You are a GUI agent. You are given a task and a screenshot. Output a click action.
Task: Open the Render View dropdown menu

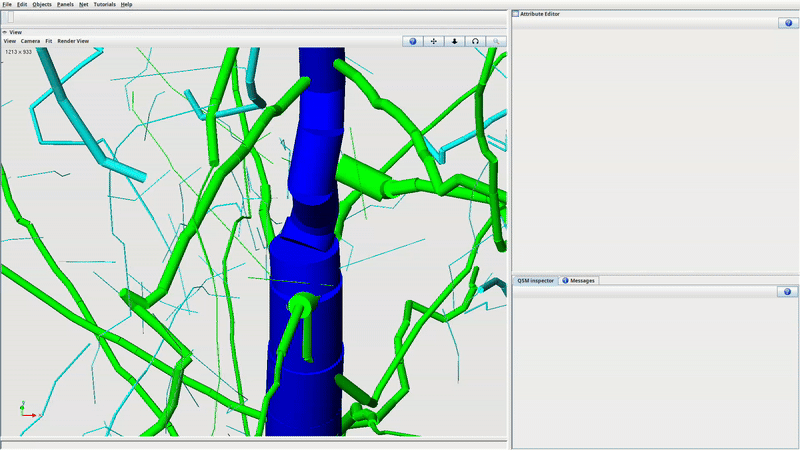pyautogui.click(x=73, y=41)
